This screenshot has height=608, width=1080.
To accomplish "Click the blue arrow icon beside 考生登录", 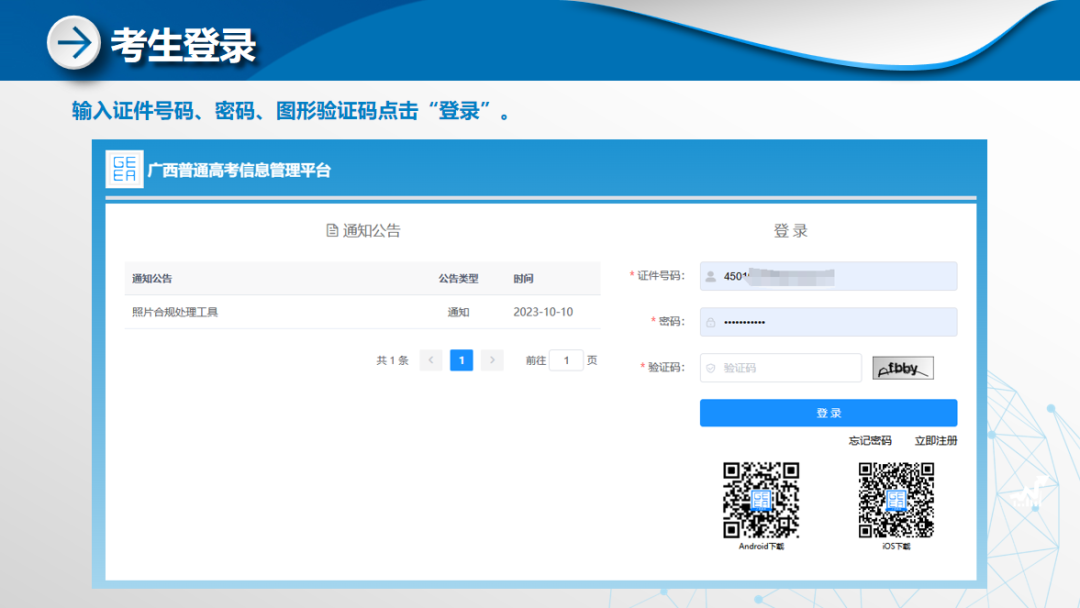I will click(x=74, y=43).
